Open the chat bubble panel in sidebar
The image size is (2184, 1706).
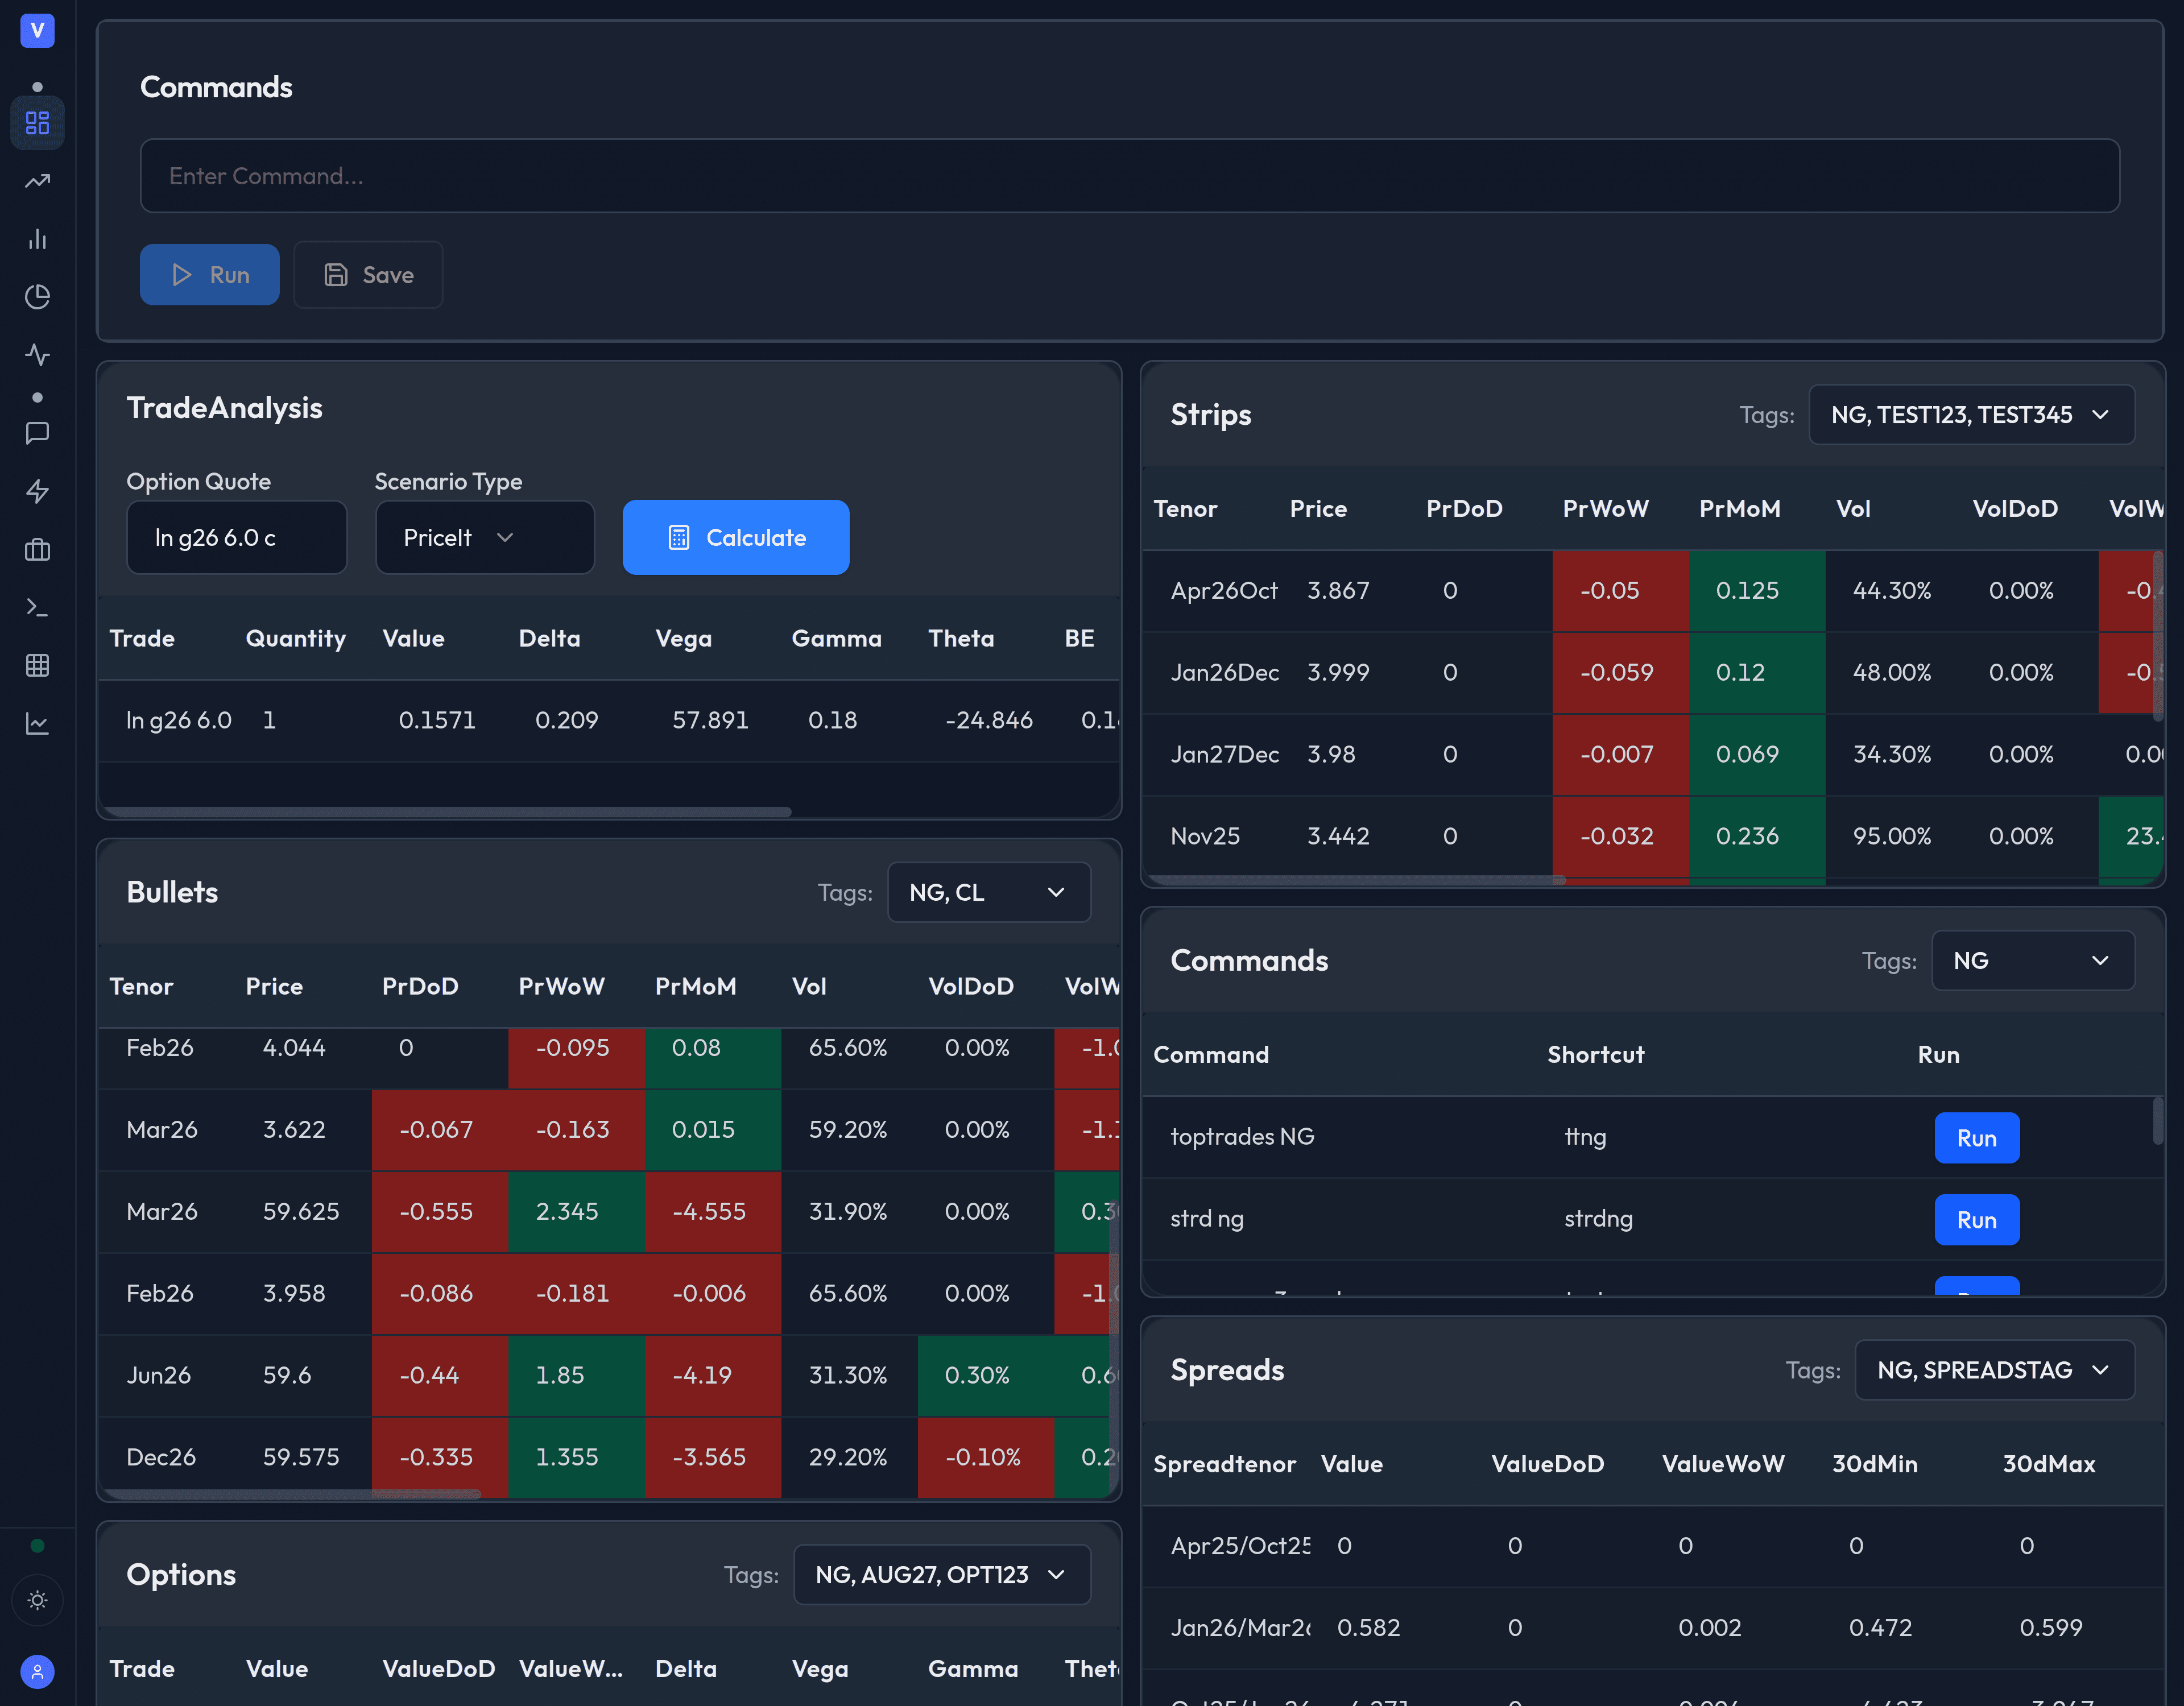[37, 432]
